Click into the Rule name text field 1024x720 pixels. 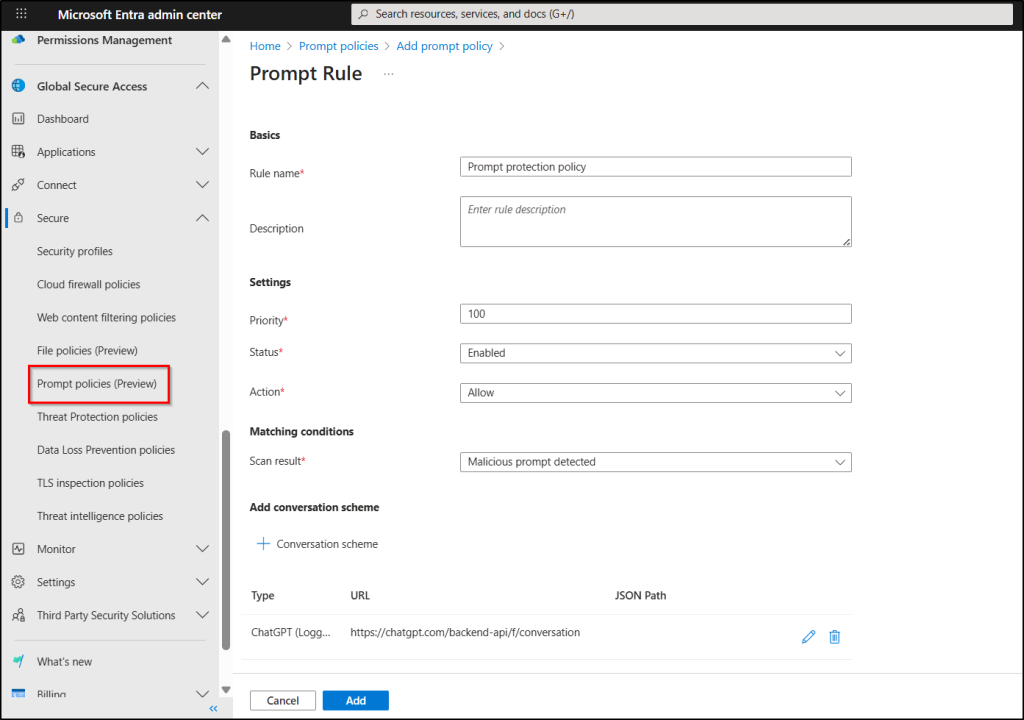coord(655,167)
